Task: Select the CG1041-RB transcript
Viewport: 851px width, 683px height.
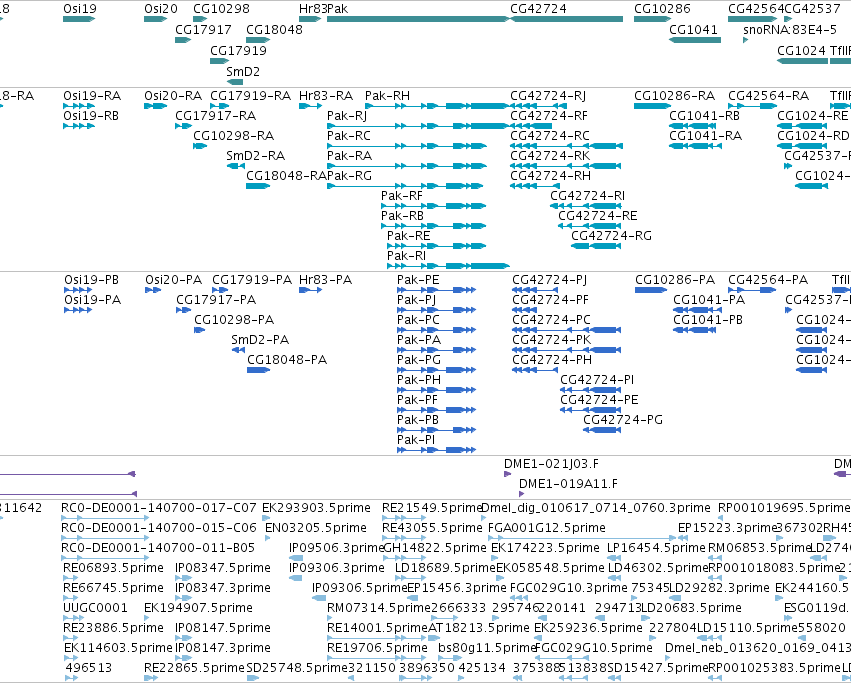Action: [692, 126]
